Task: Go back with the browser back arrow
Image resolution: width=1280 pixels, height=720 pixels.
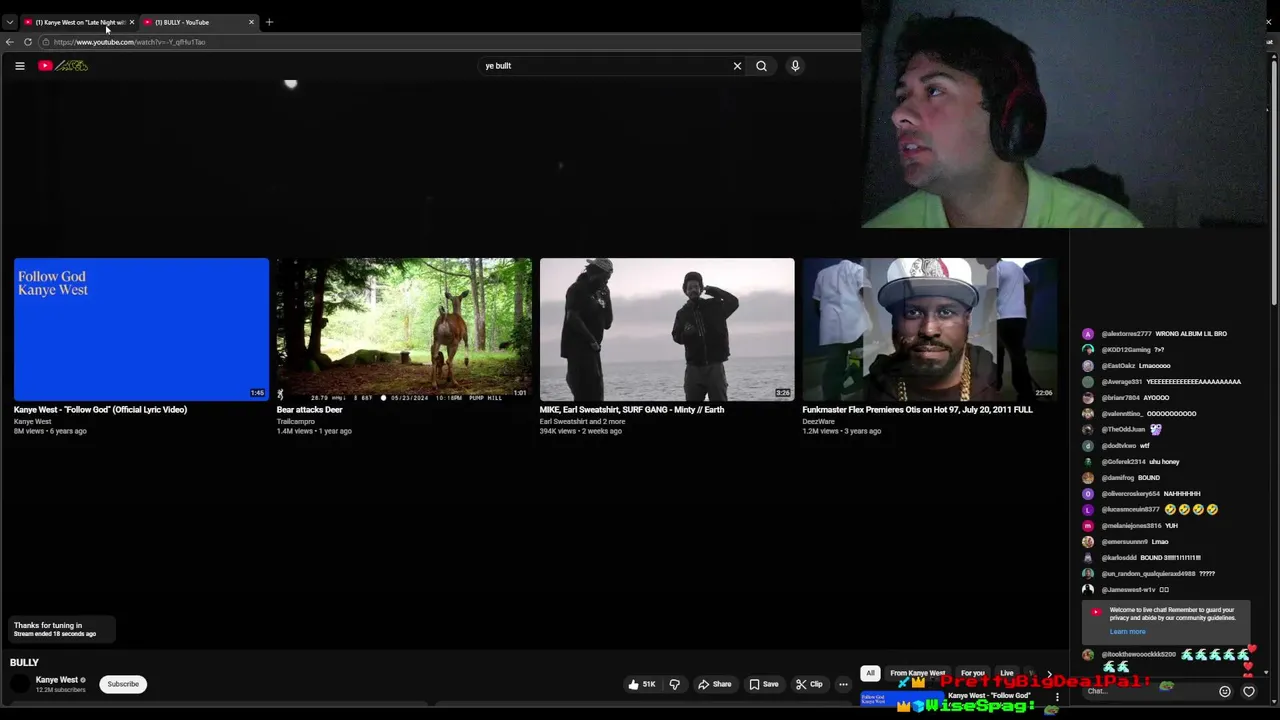Action: coord(10,42)
